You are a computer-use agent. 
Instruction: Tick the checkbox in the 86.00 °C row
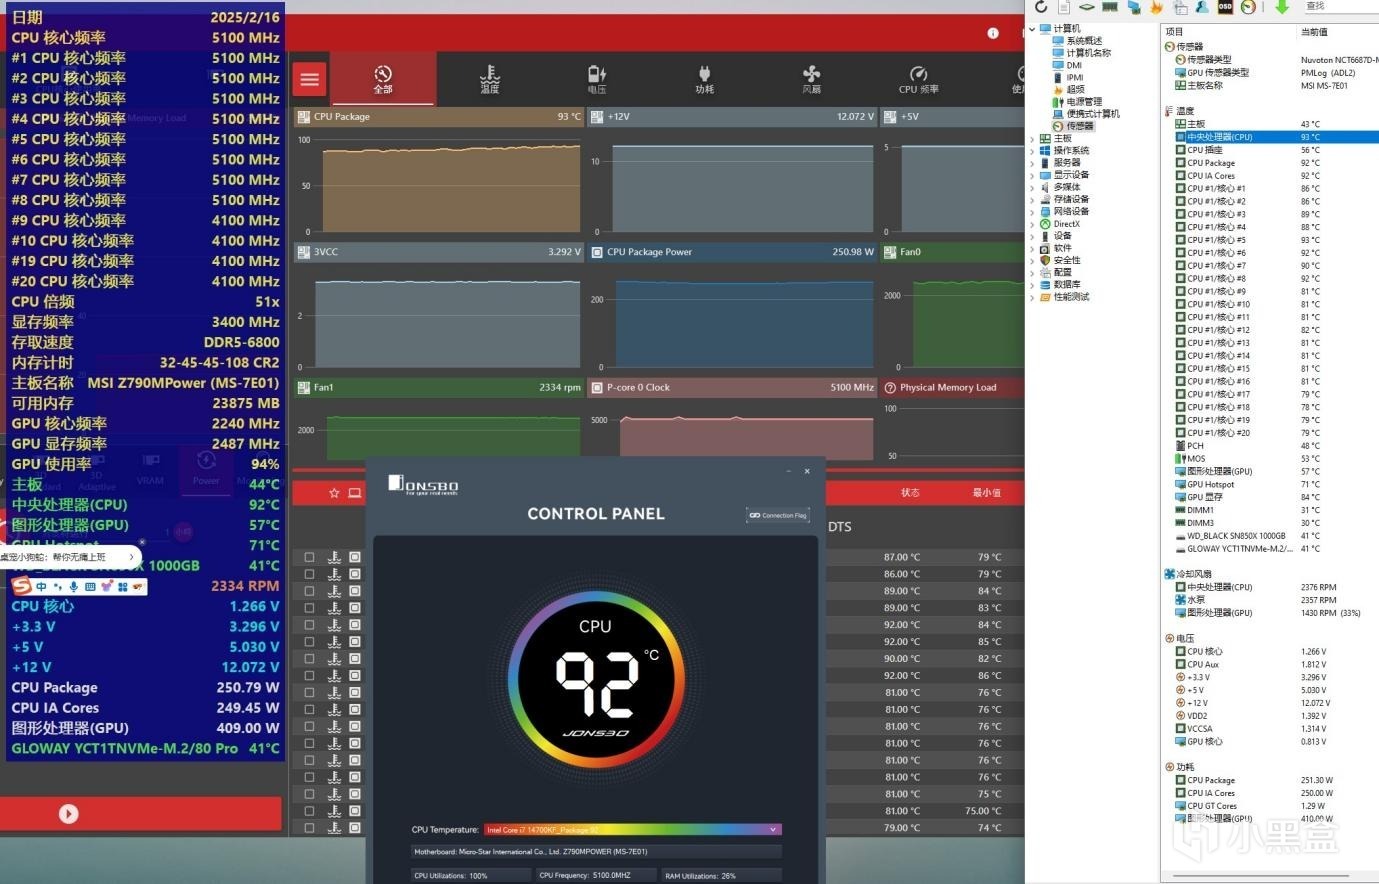[x=309, y=574]
